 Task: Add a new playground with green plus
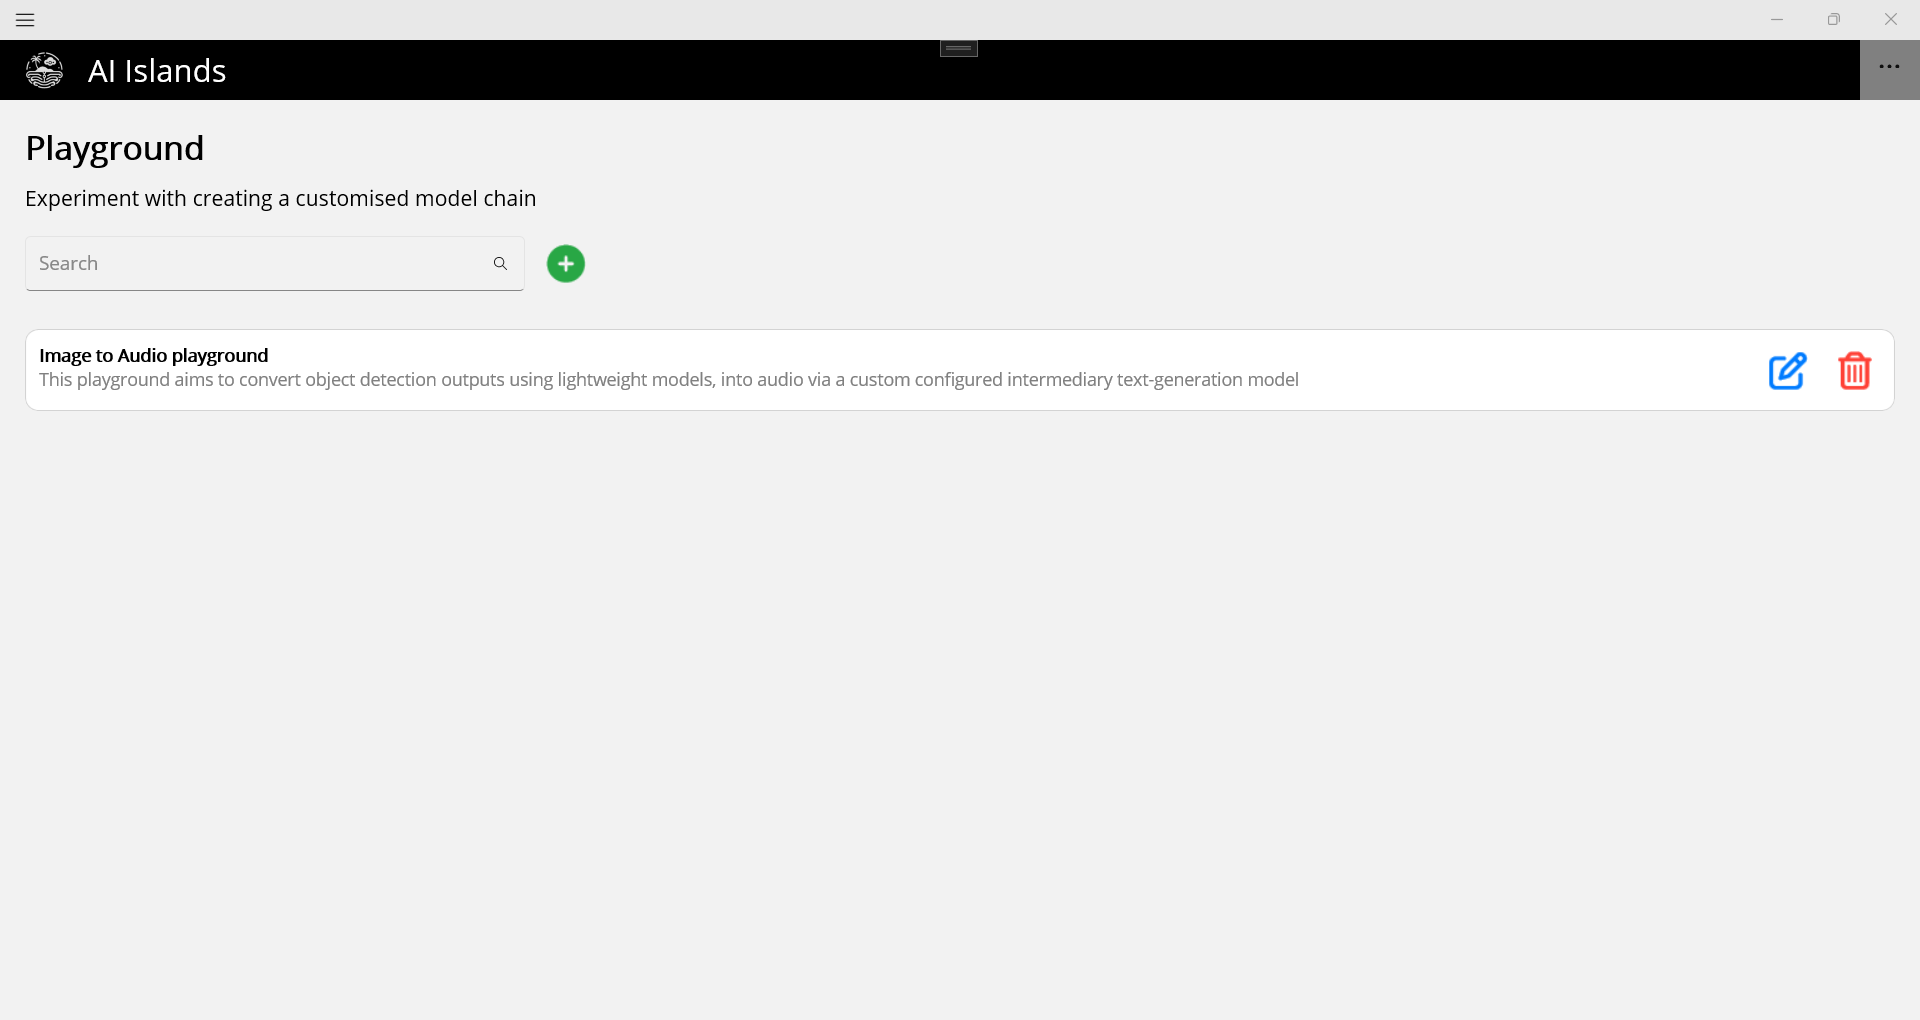tap(566, 264)
